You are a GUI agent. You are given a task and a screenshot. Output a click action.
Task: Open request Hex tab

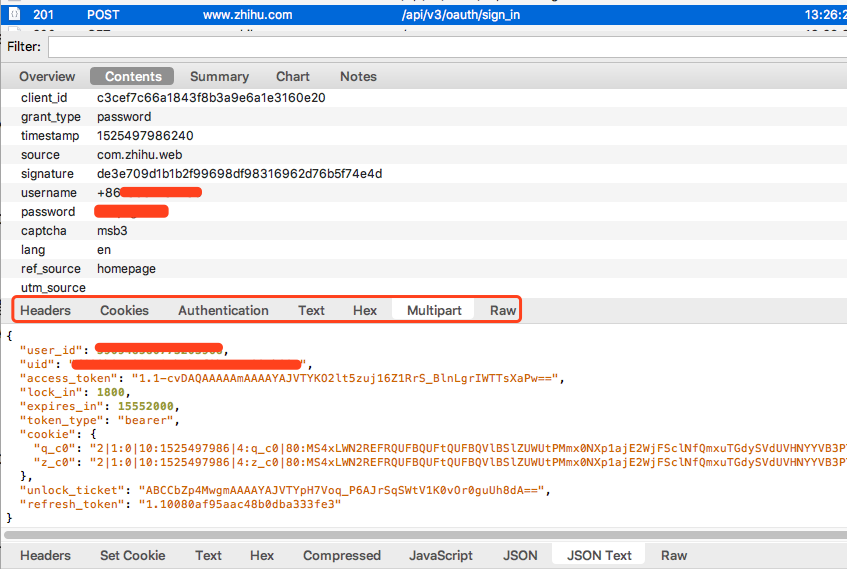tap(365, 311)
